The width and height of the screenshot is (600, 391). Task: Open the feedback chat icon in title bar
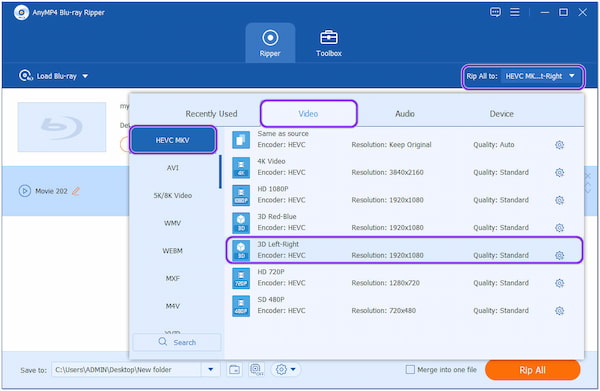coord(495,12)
